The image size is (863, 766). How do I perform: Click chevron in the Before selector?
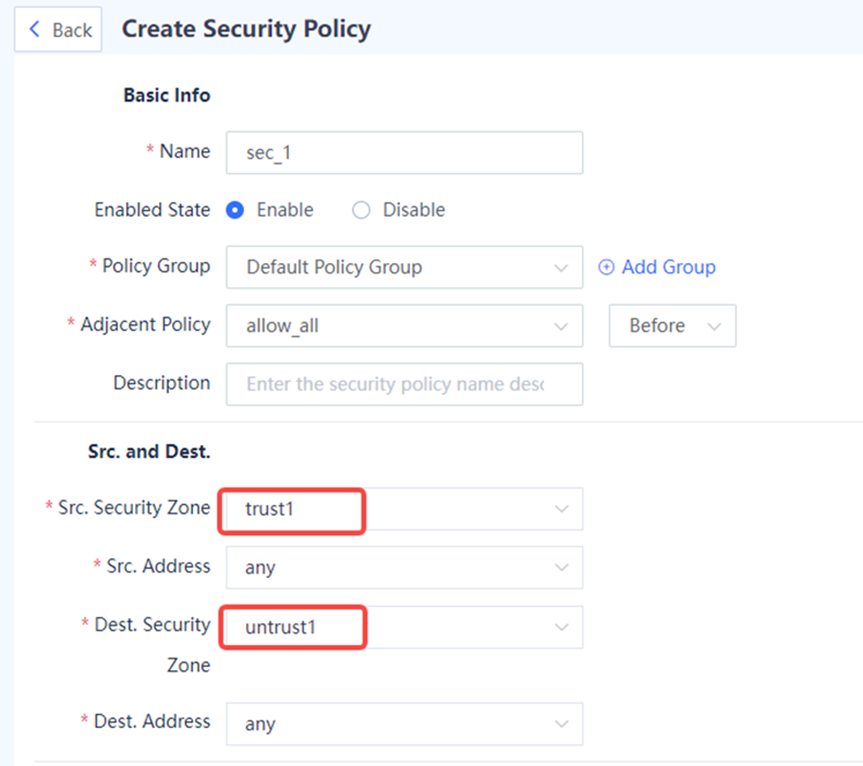point(714,326)
